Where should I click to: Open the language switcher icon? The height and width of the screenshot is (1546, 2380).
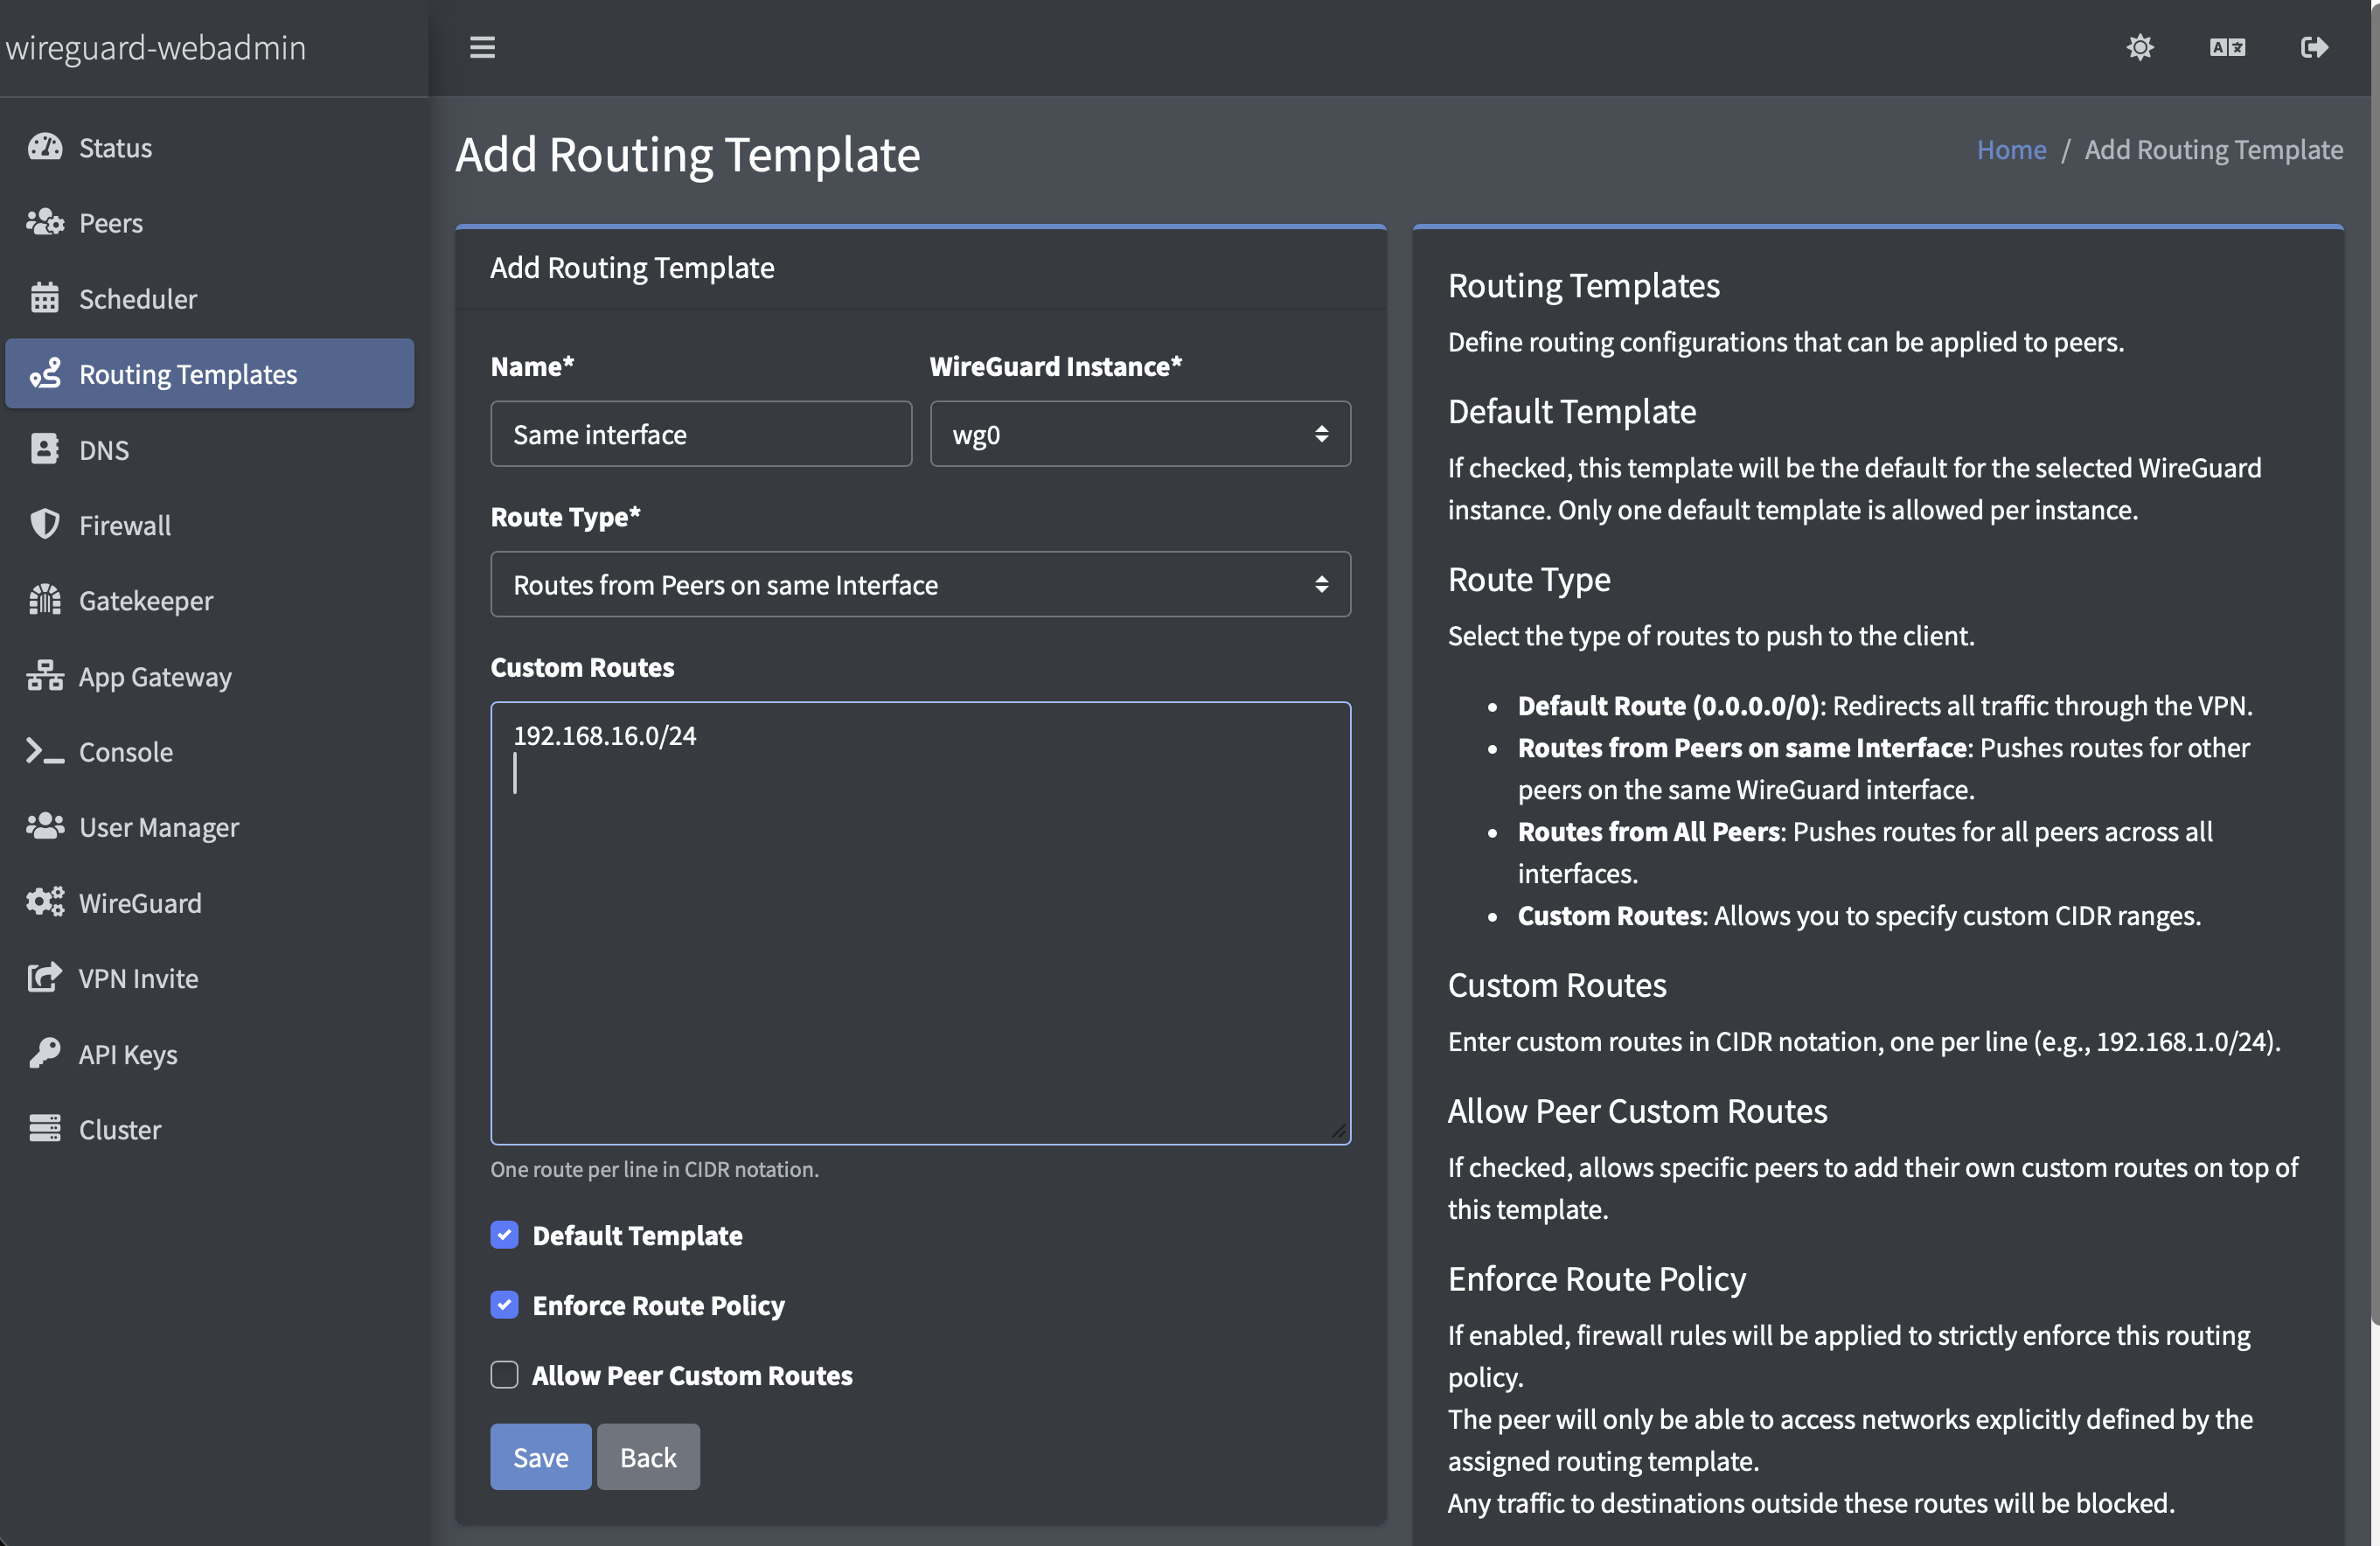(x=2227, y=47)
